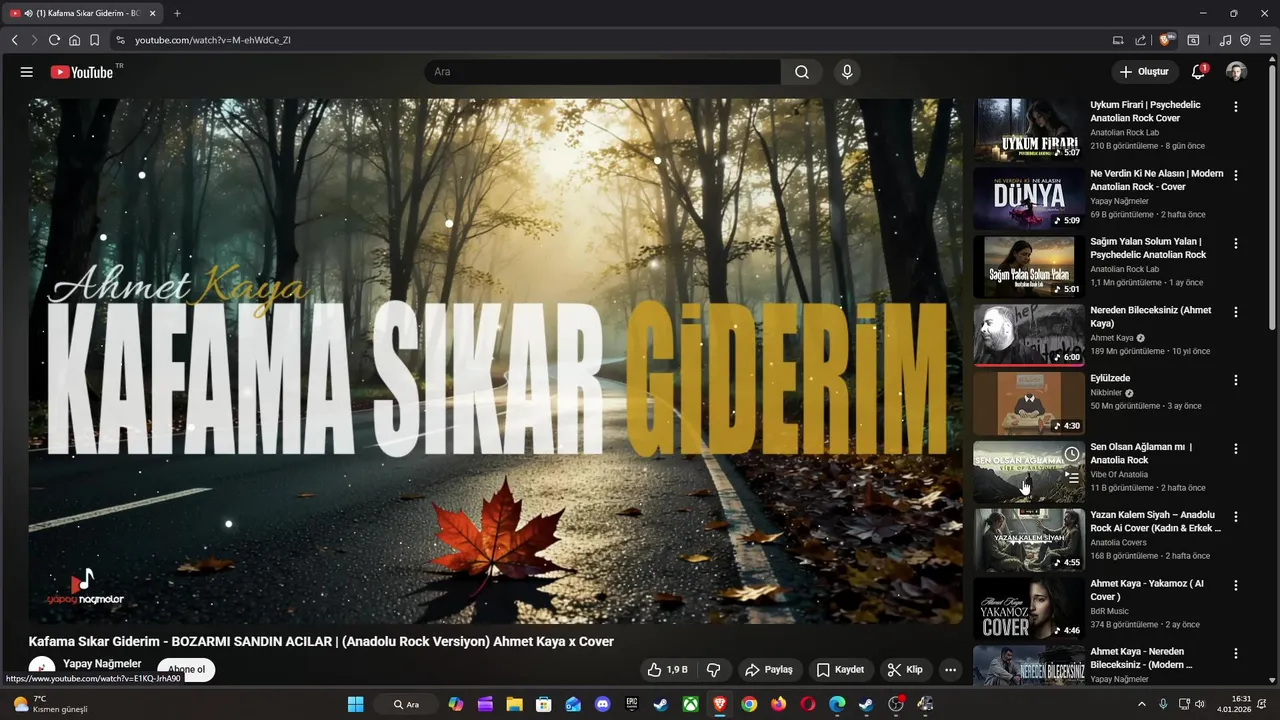
Task: Open the browser main menu
Action: click(x=1265, y=40)
